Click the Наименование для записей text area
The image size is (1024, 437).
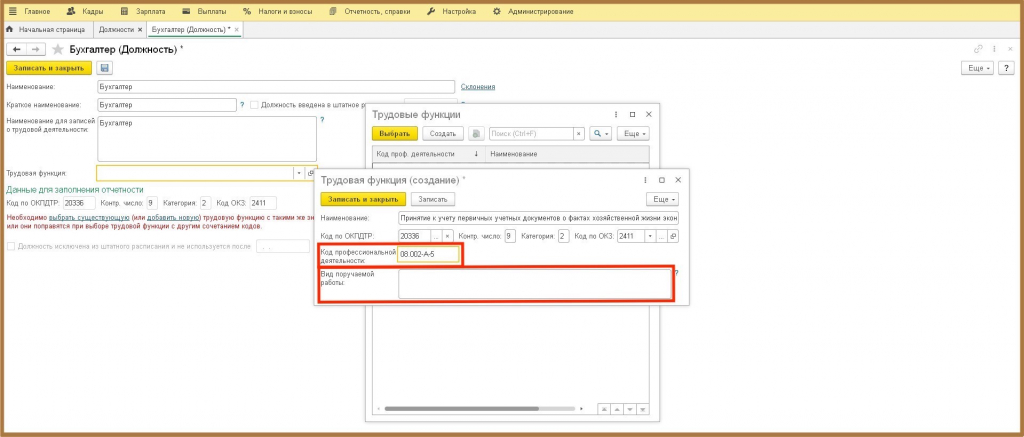pyautogui.click(x=206, y=138)
